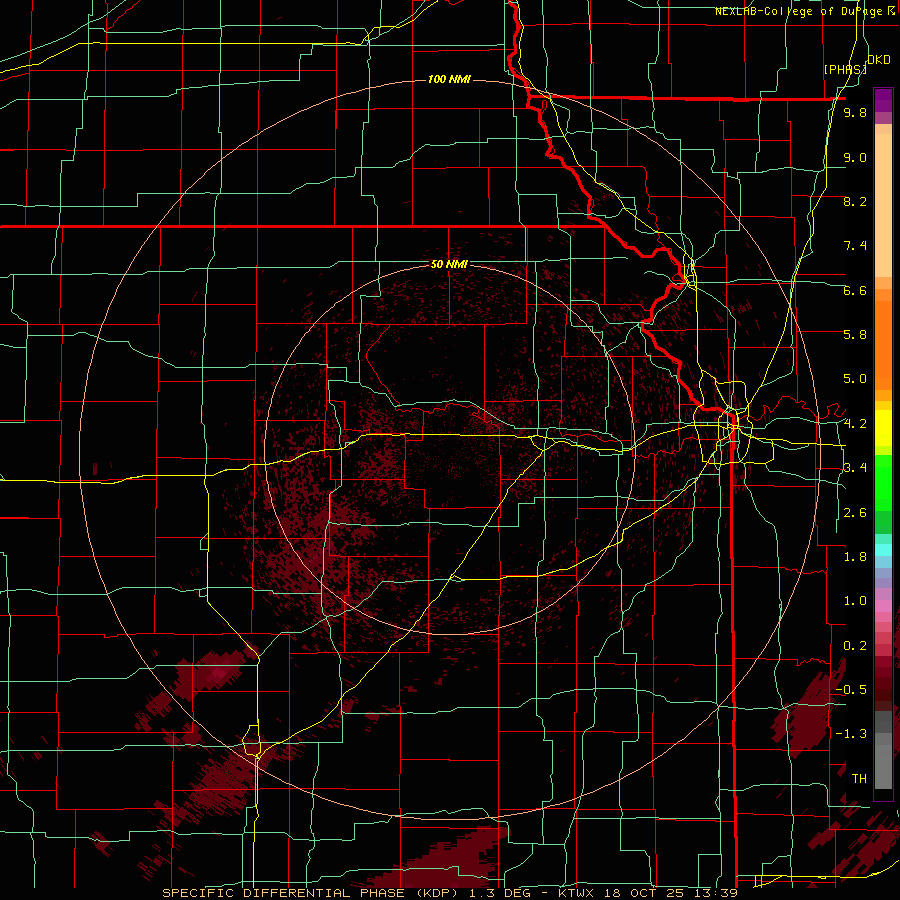Viewport: 900px width, 900px height.
Task: Click the [PHAS] units label
Action: pyautogui.click(x=845, y=69)
